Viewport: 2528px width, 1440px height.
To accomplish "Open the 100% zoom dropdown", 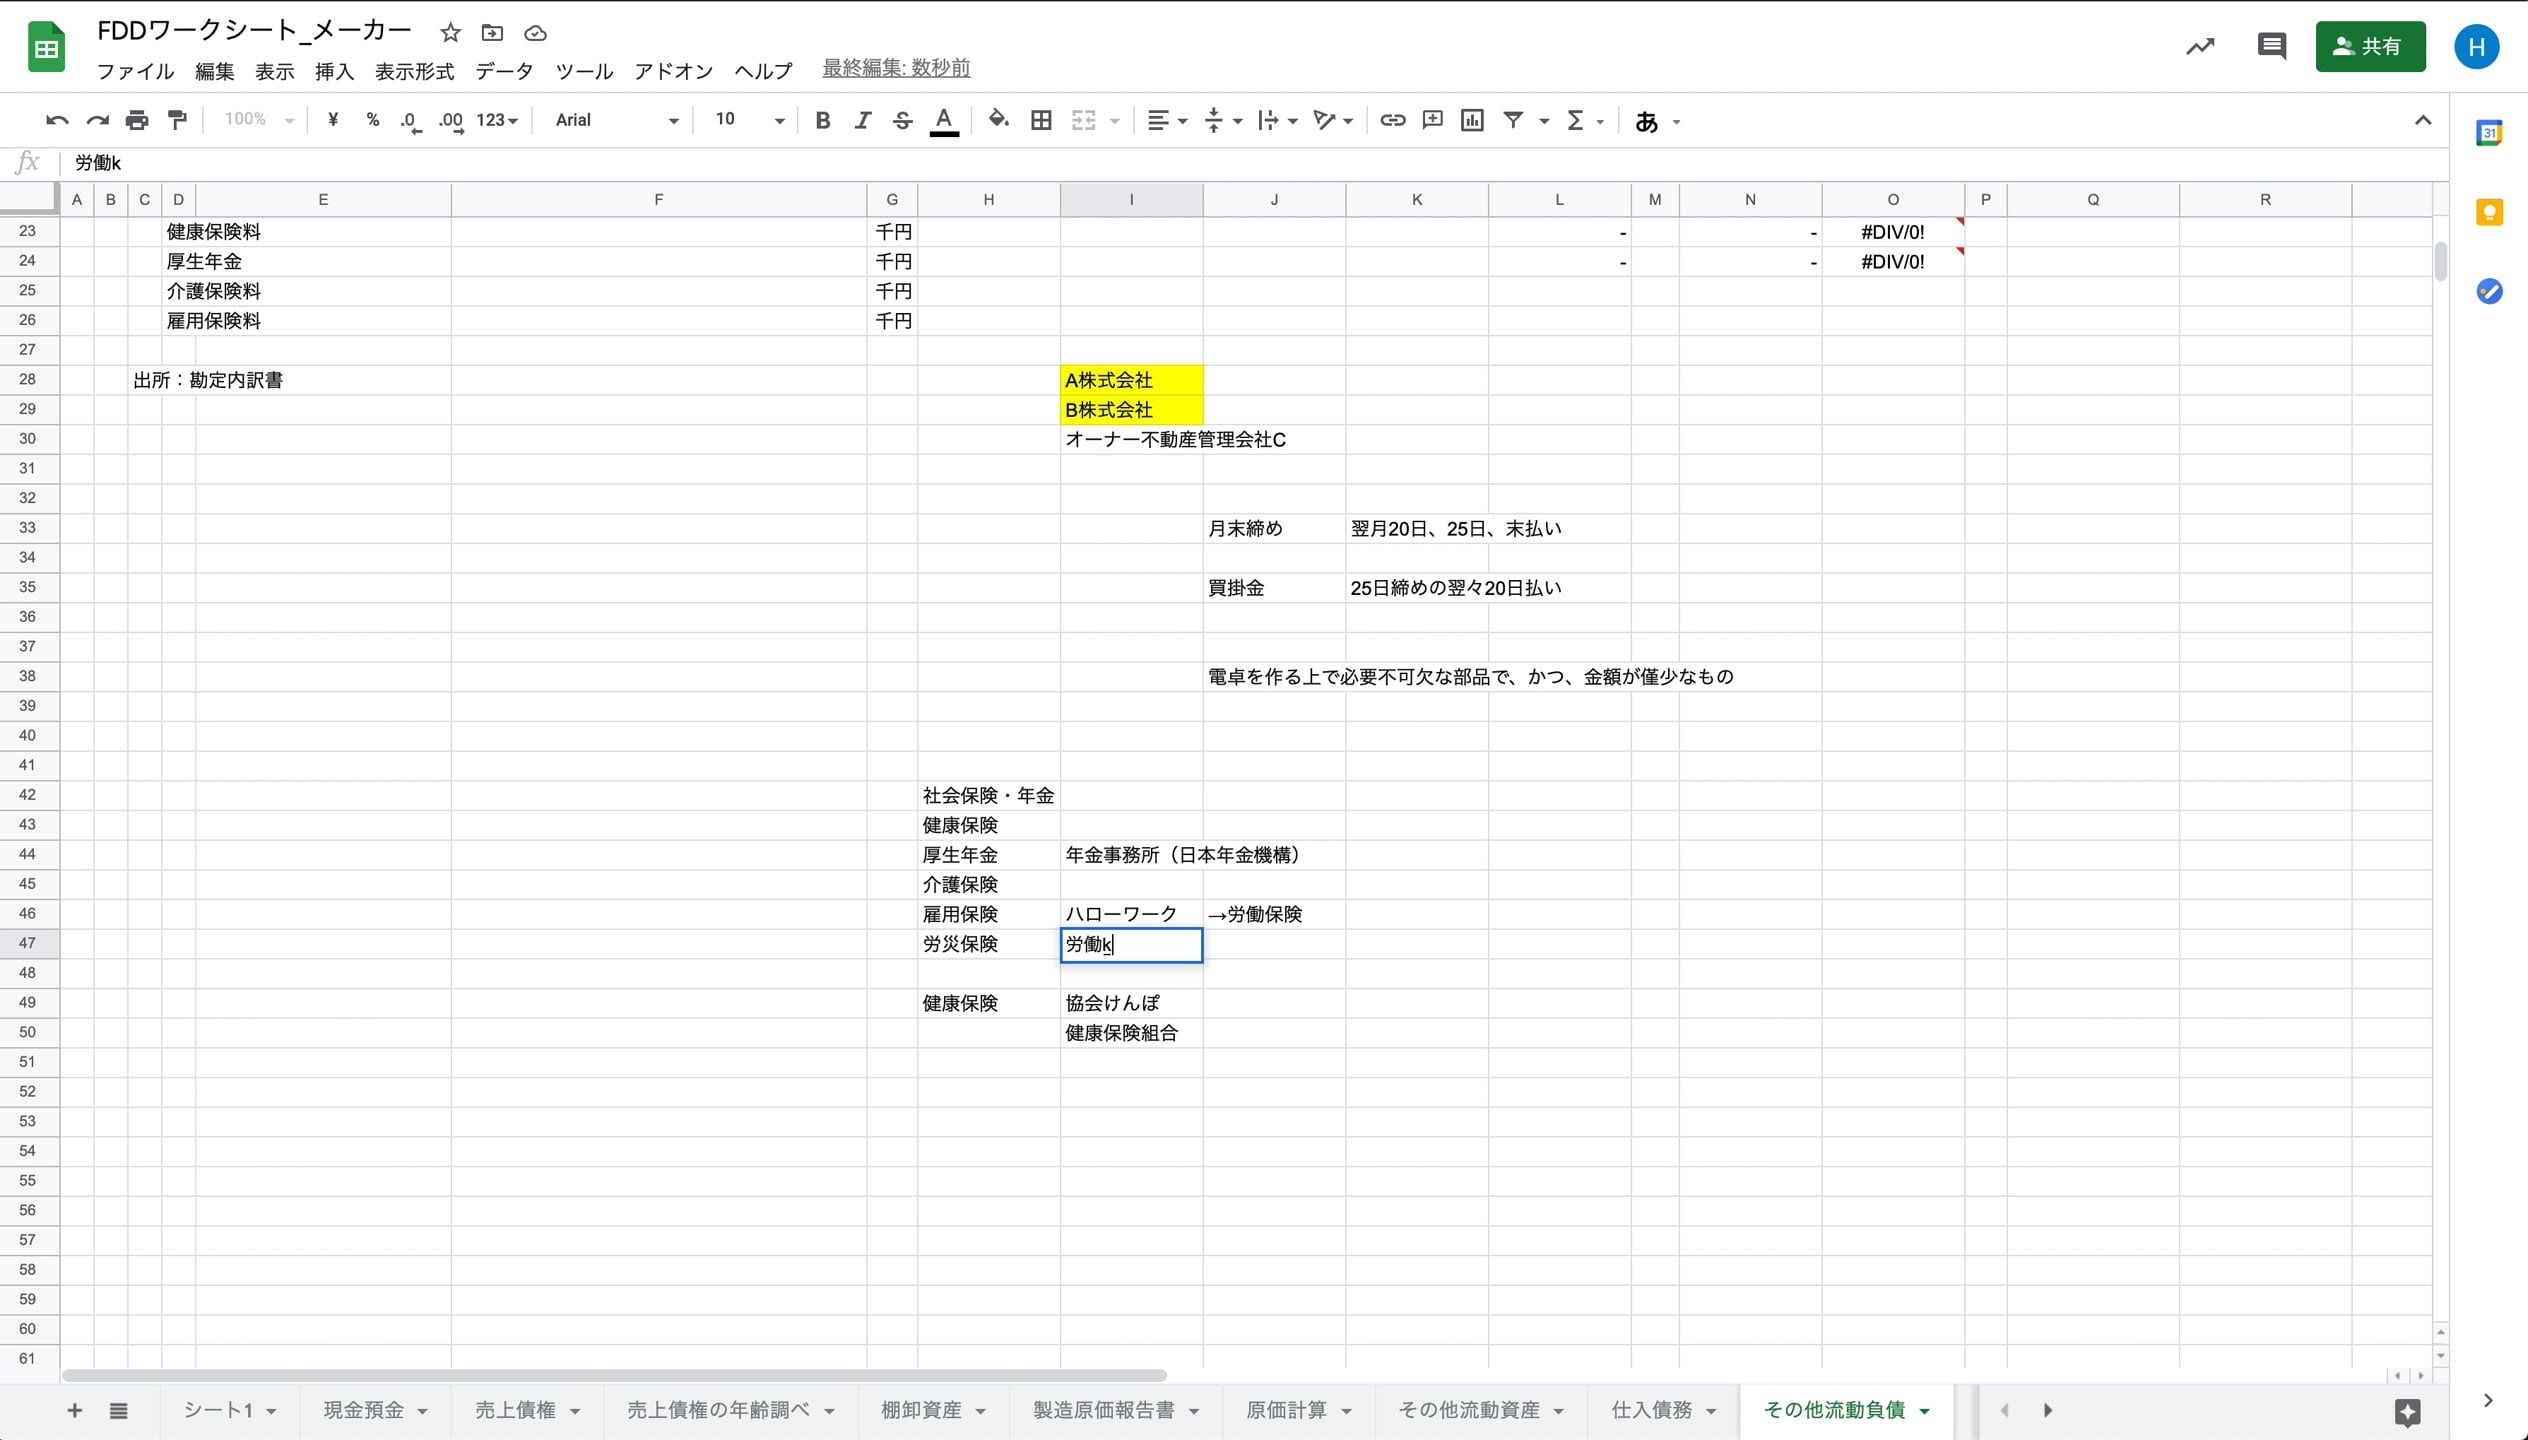I will point(255,119).
